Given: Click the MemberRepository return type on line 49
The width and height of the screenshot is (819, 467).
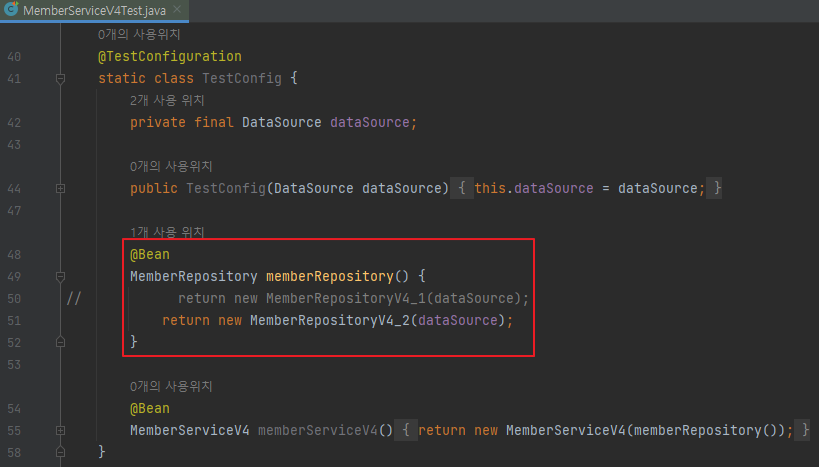Looking at the screenshot, I should pos(194,276).
